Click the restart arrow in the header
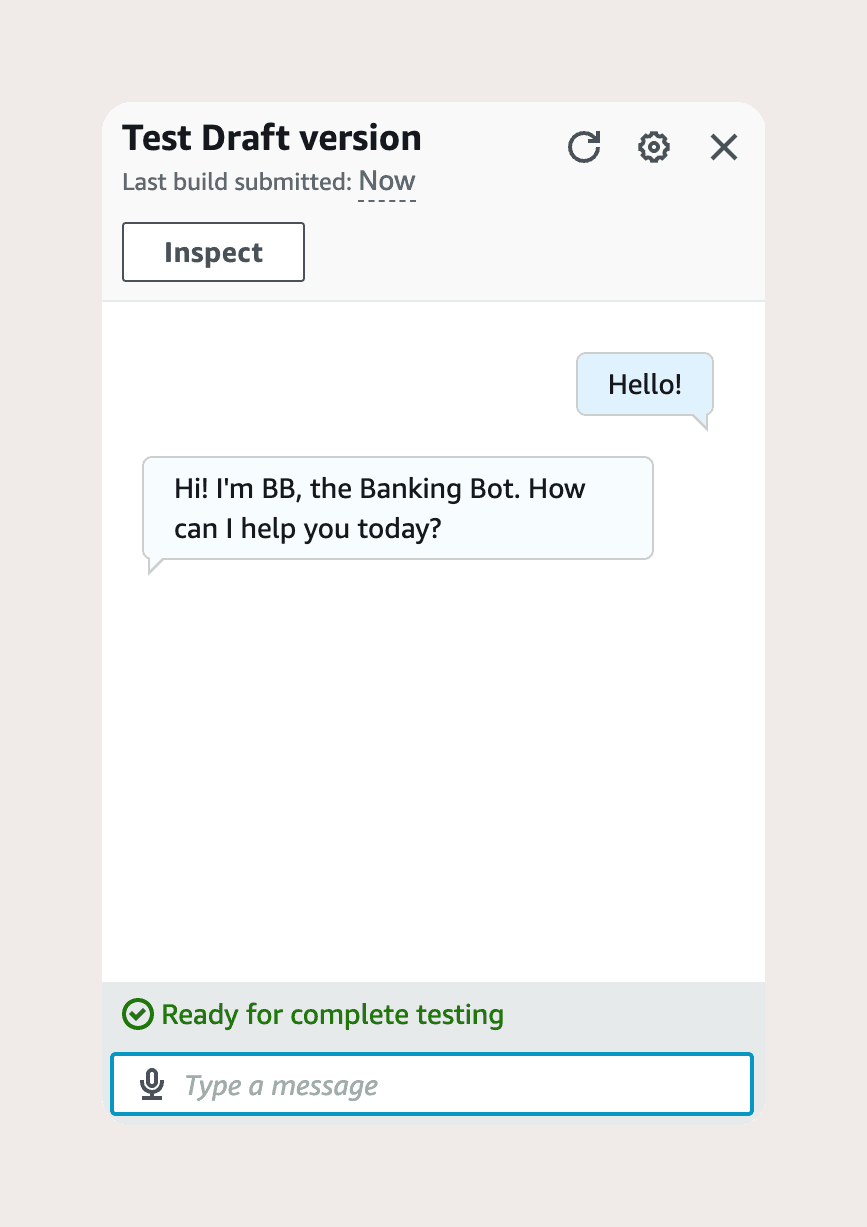The height and width of the screenshot is (1227, 867). coord(584,147)
